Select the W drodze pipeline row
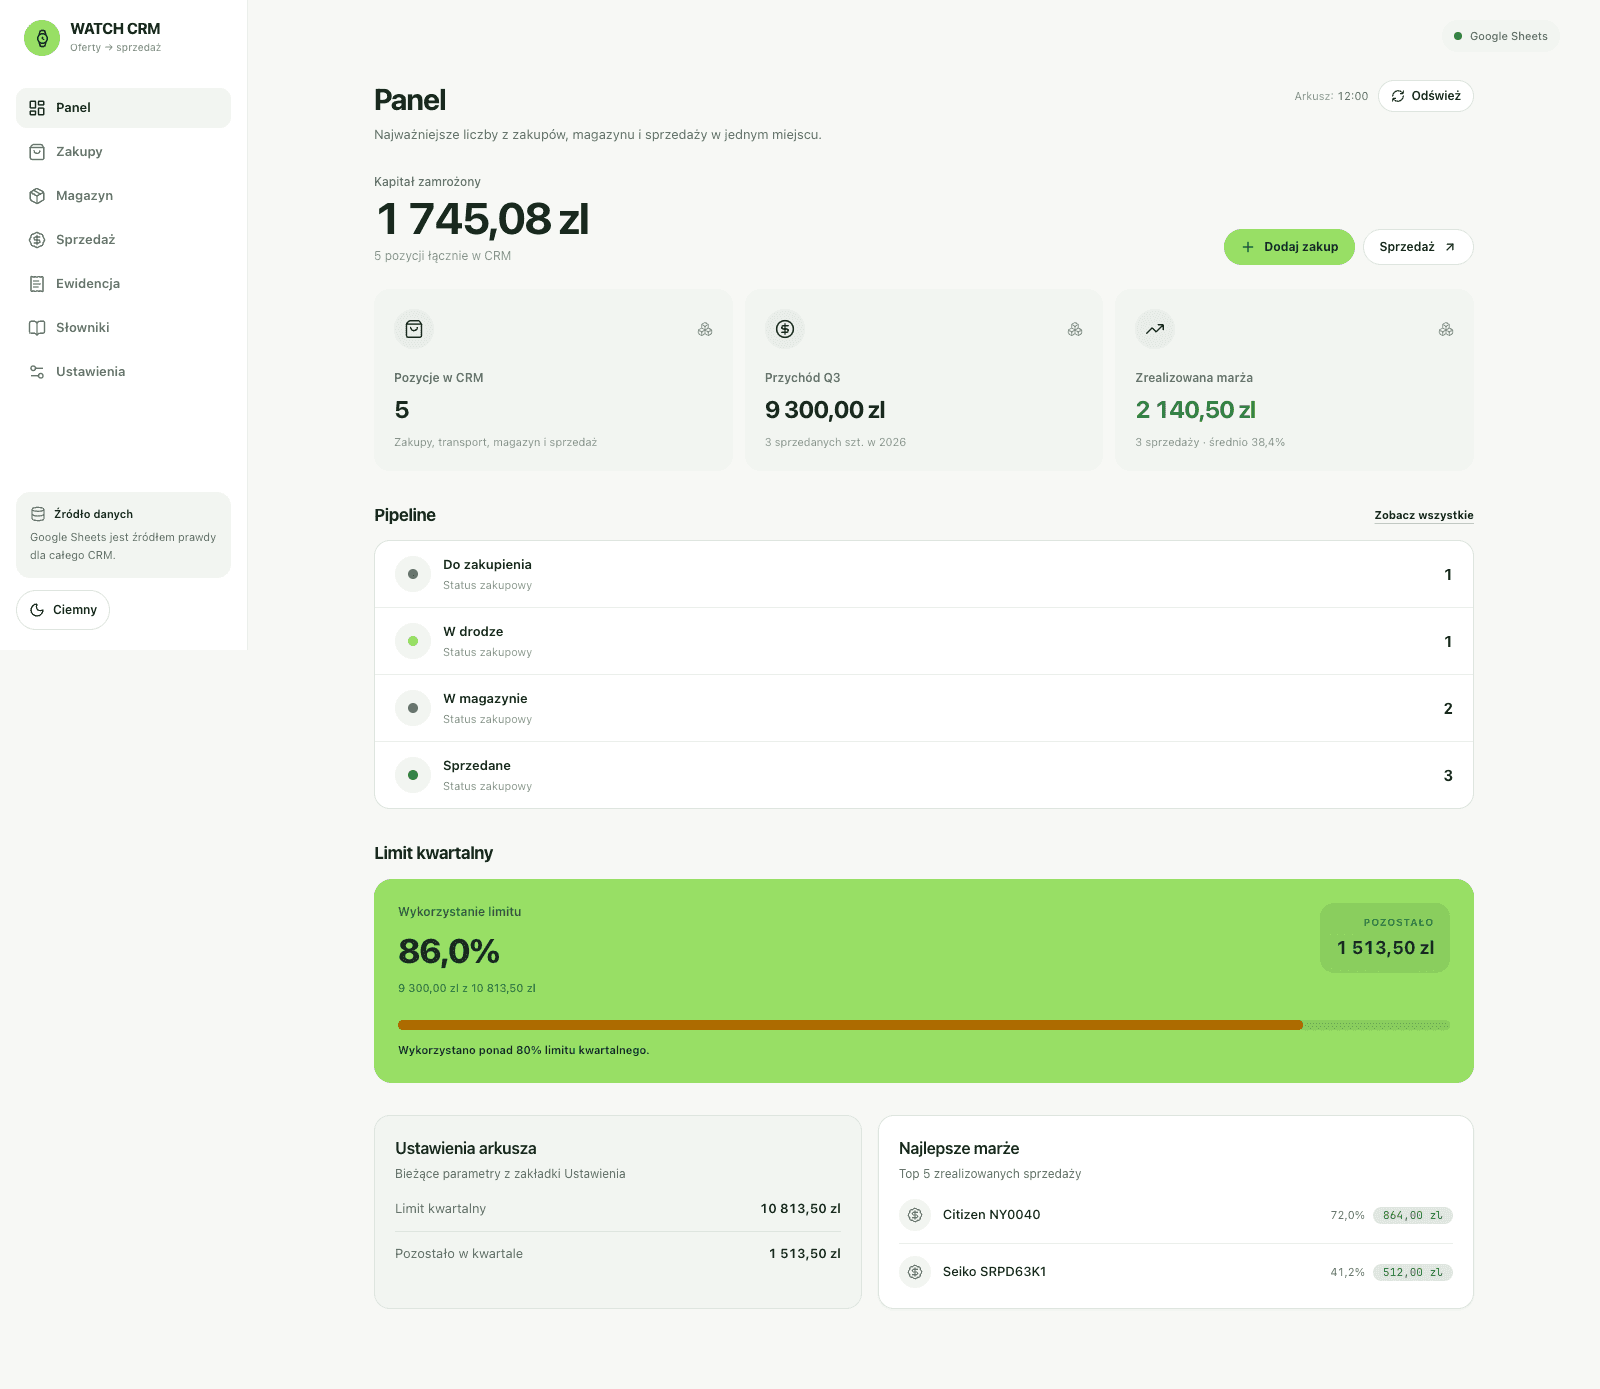Image resolution: width=1600 pixels, height=1389 pixels. [924, 641]
